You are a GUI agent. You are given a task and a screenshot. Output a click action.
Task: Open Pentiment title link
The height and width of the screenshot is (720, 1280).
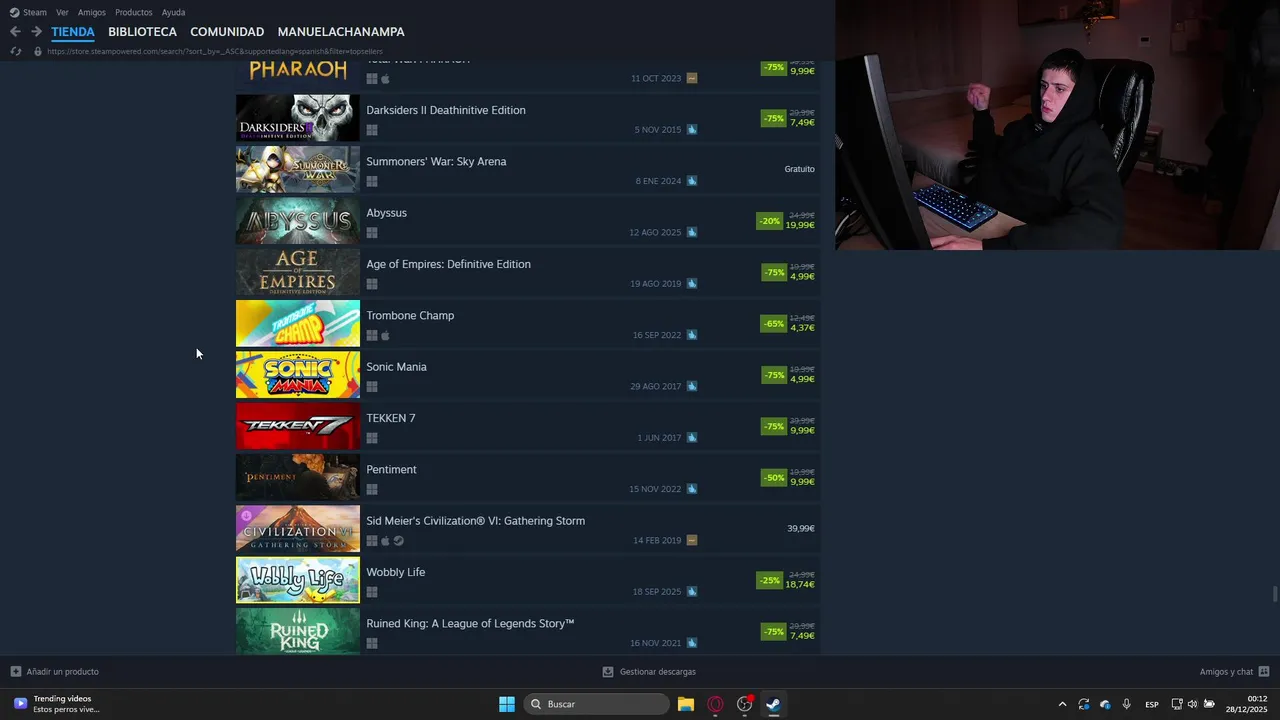click(391, 470)
